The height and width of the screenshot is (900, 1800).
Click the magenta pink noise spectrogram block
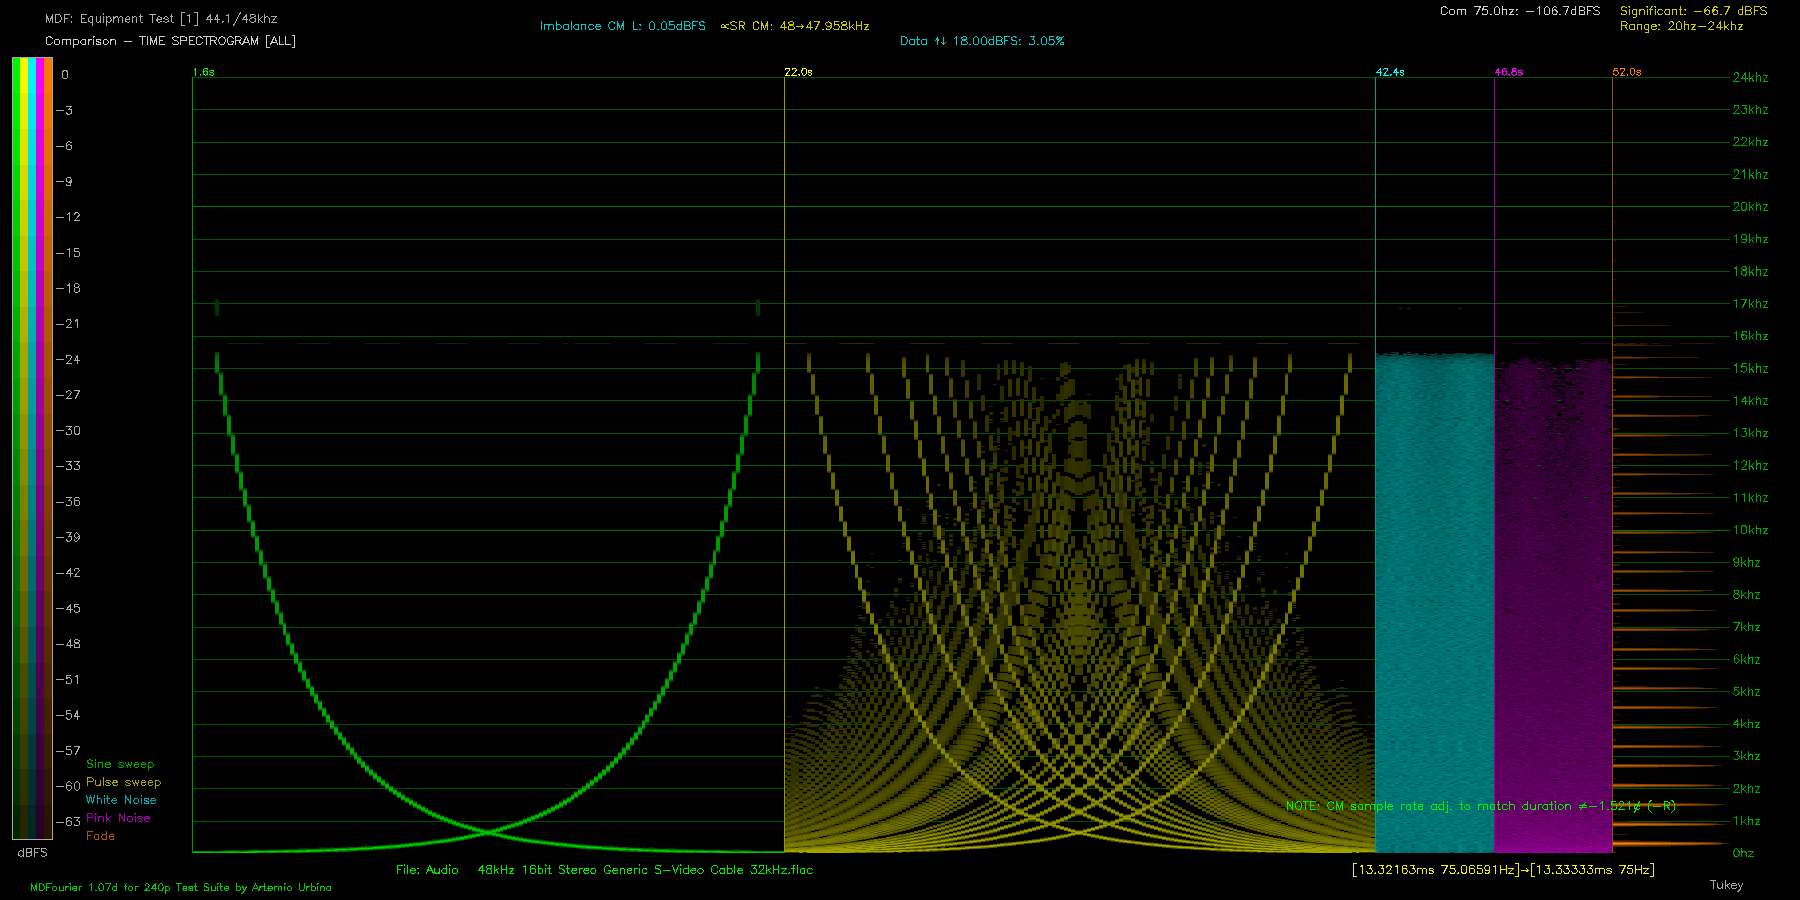click(x=1552, y=600)
